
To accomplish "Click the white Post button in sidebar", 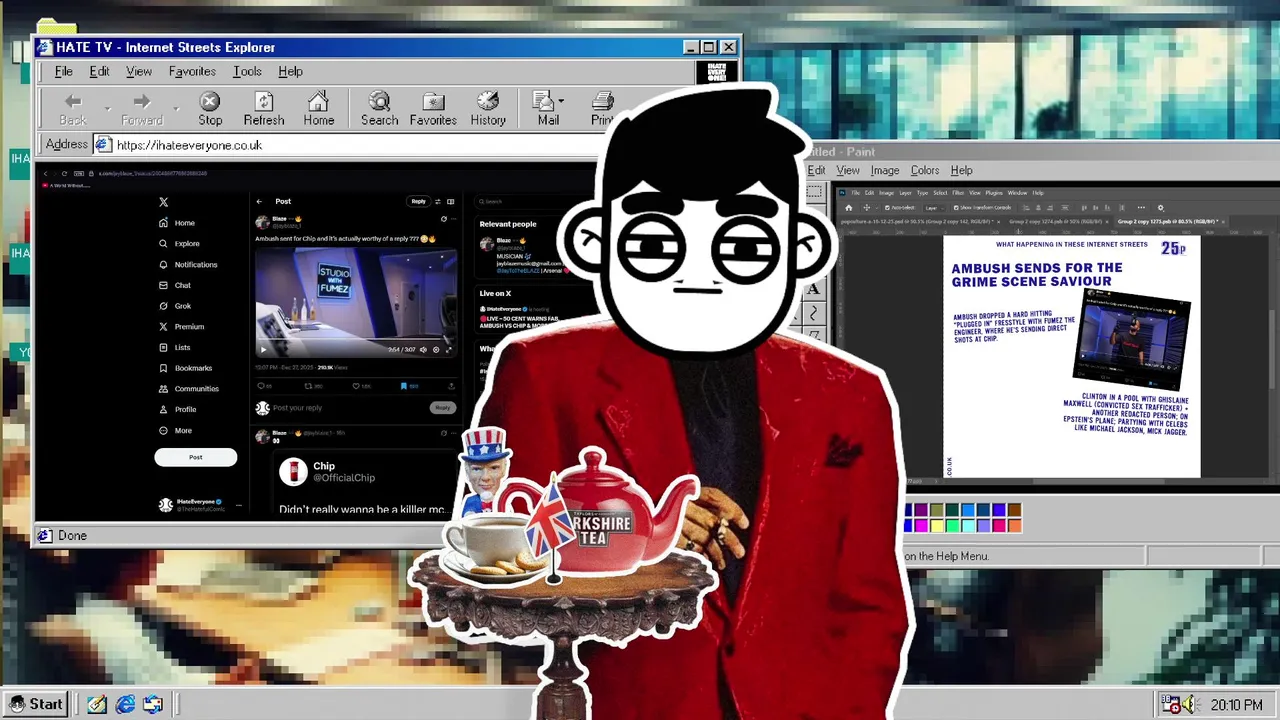I will click(196, 457).
